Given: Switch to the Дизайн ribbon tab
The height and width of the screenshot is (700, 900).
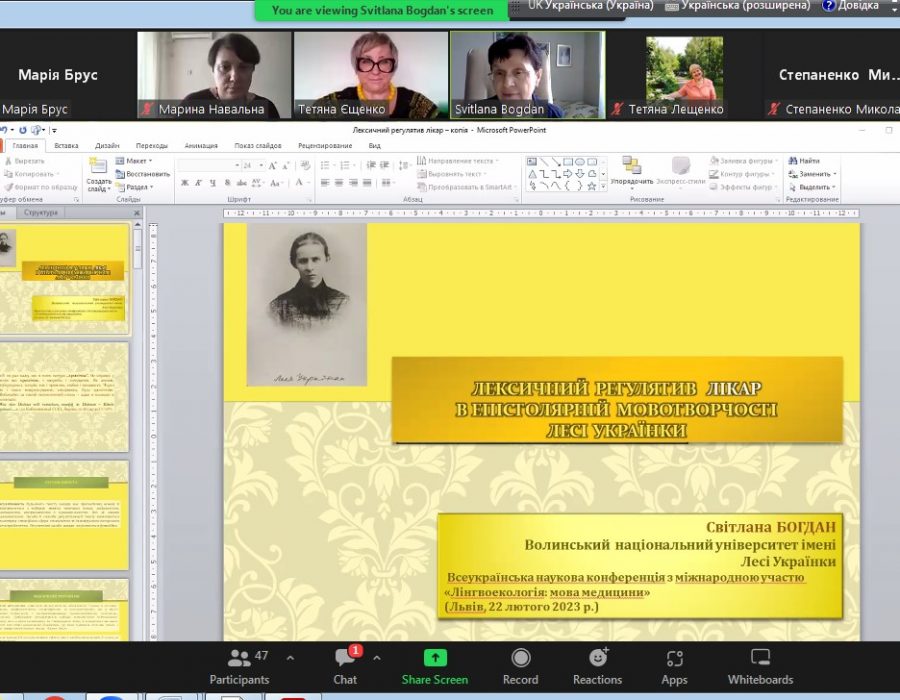Looking at the screenshot, I should (x=107, y=145).
